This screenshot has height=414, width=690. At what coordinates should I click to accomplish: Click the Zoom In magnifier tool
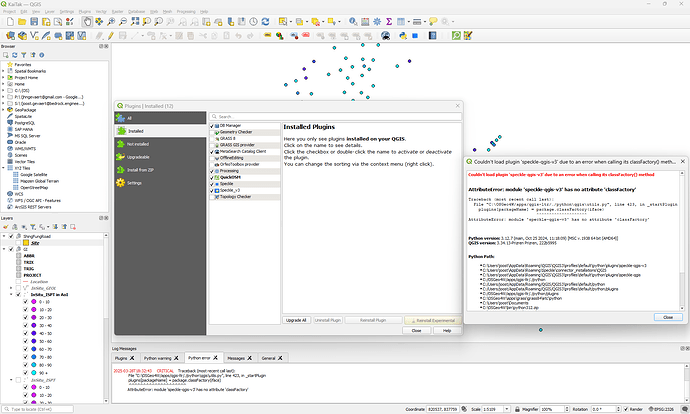tap(111, 22)
